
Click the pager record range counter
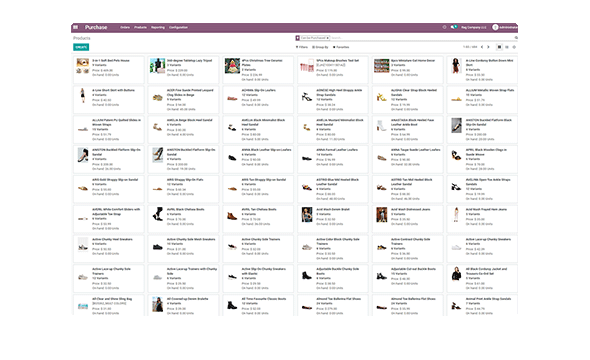[470, 47]
